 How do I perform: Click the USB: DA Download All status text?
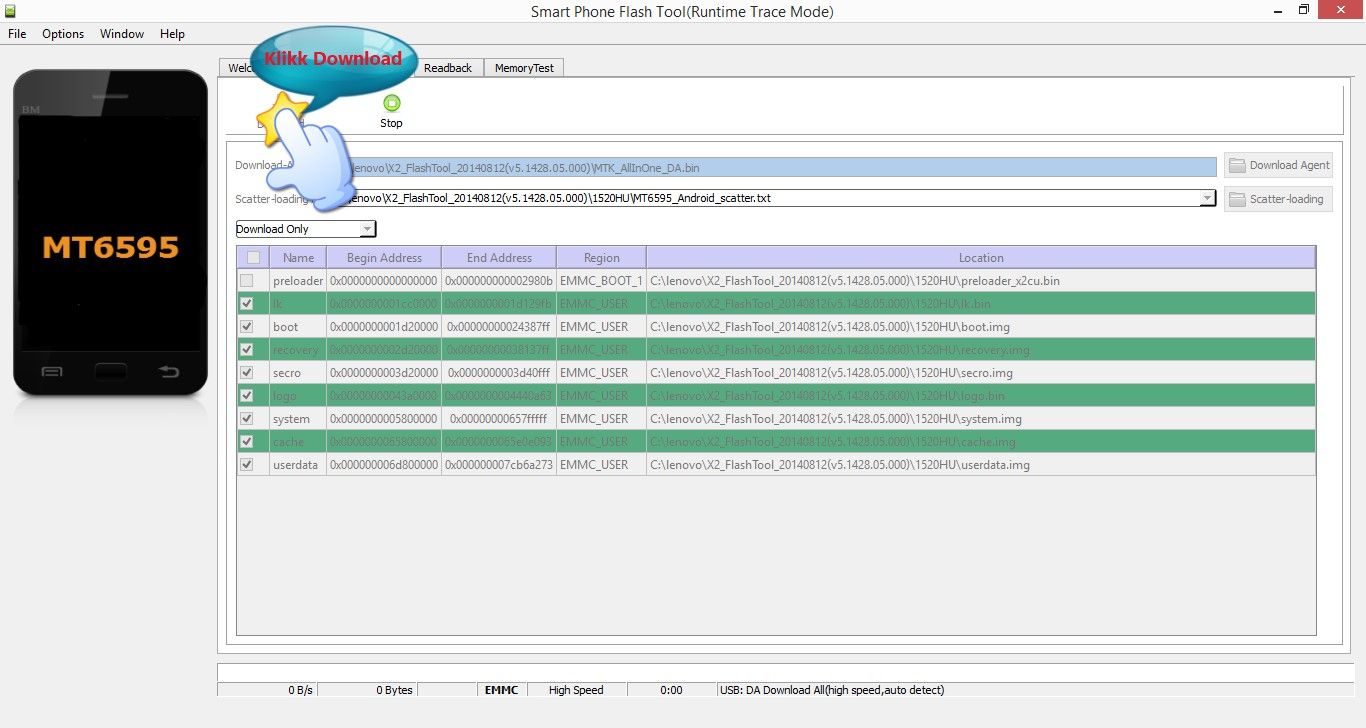pyautogui.click(x=831, y=690)
